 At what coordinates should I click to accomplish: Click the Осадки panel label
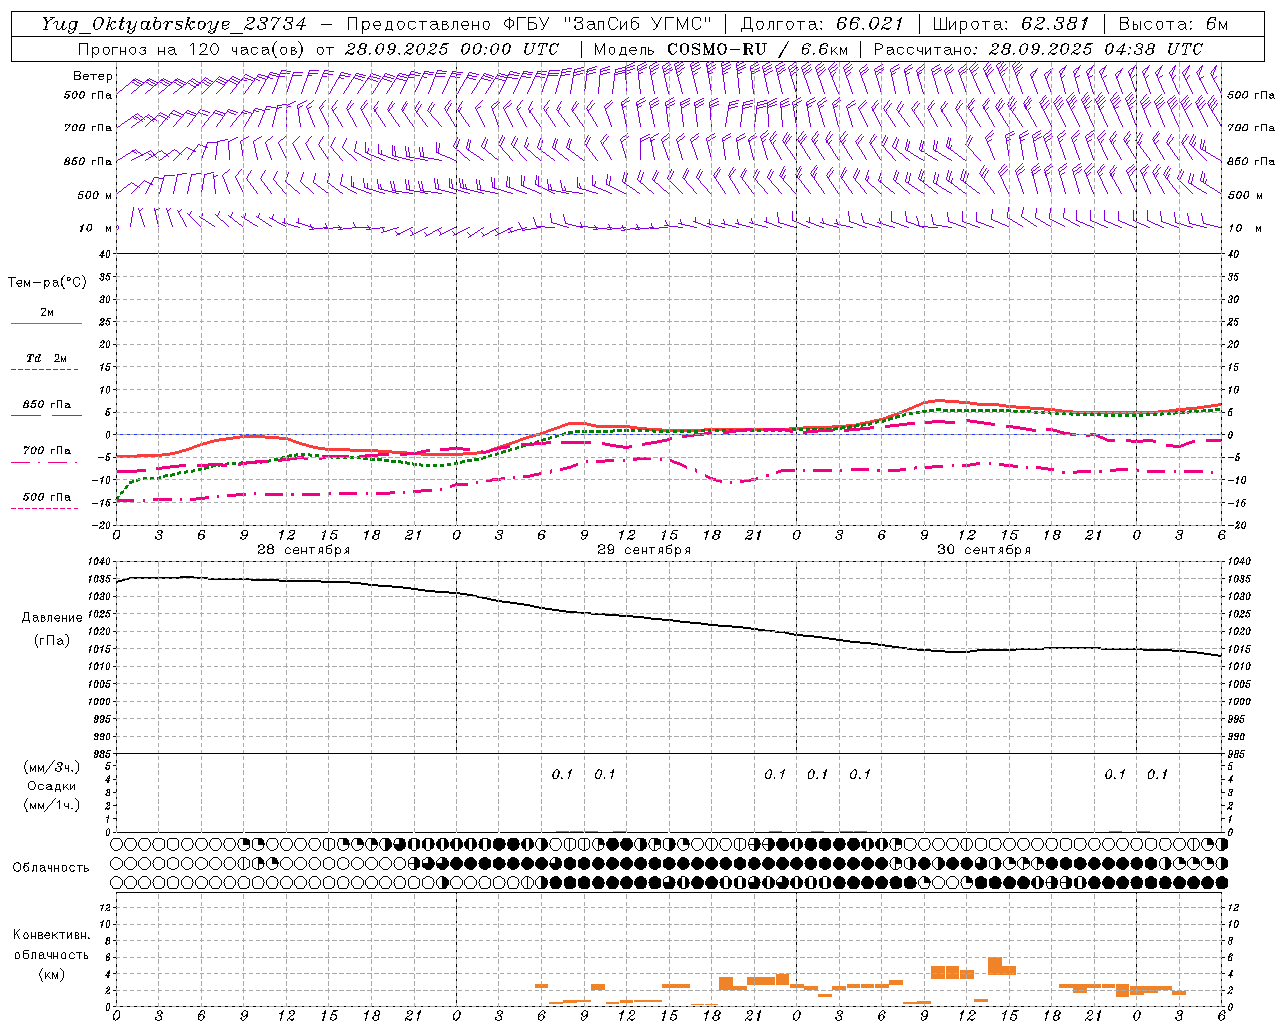(x=52, y=786)
